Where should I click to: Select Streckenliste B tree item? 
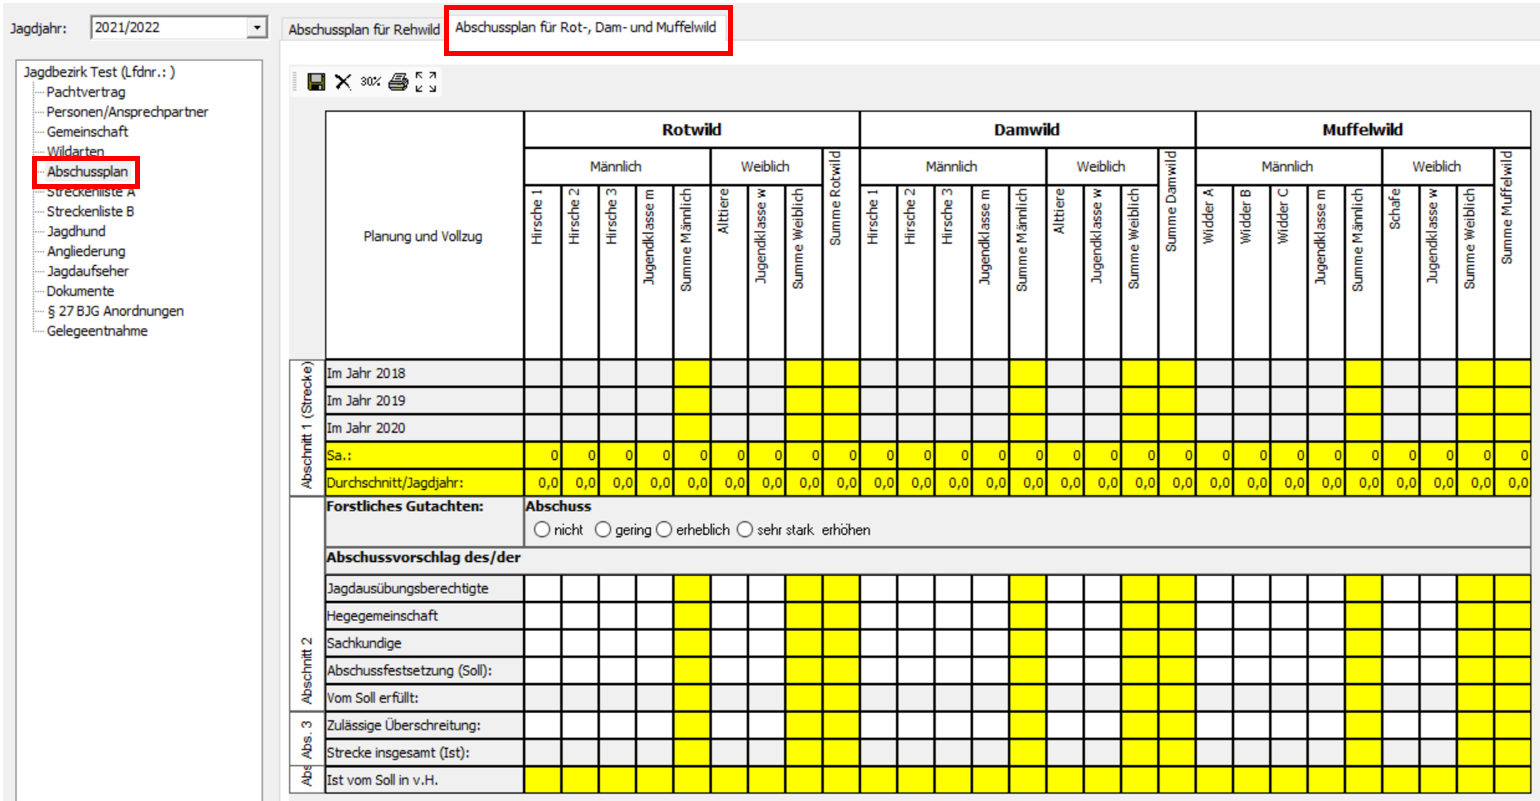(90, 211)
